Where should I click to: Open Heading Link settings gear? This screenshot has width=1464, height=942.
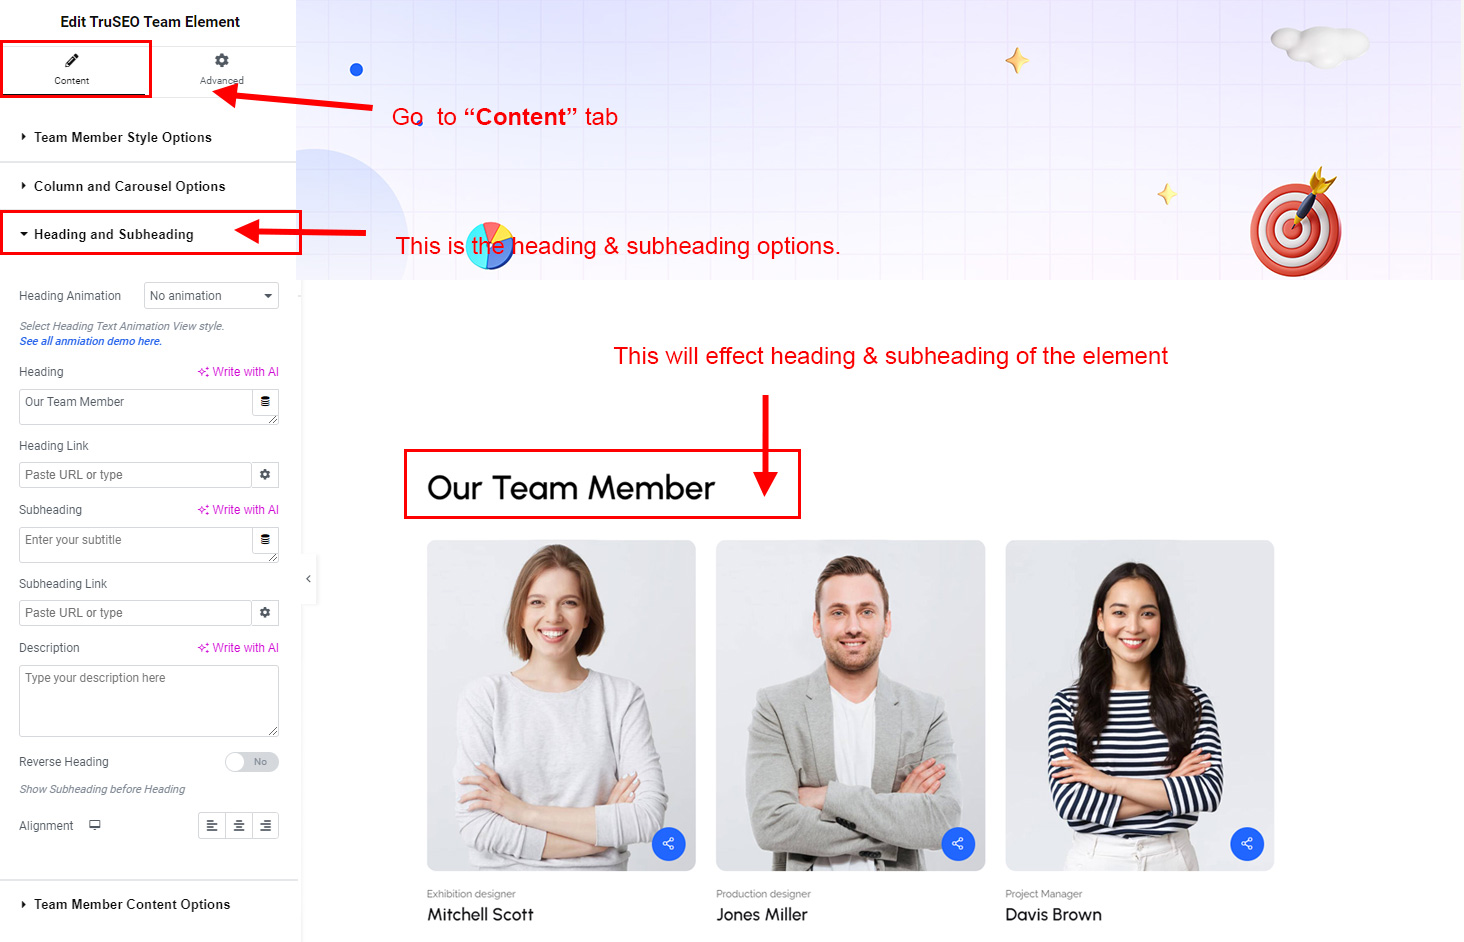click(x=265, y=475)
